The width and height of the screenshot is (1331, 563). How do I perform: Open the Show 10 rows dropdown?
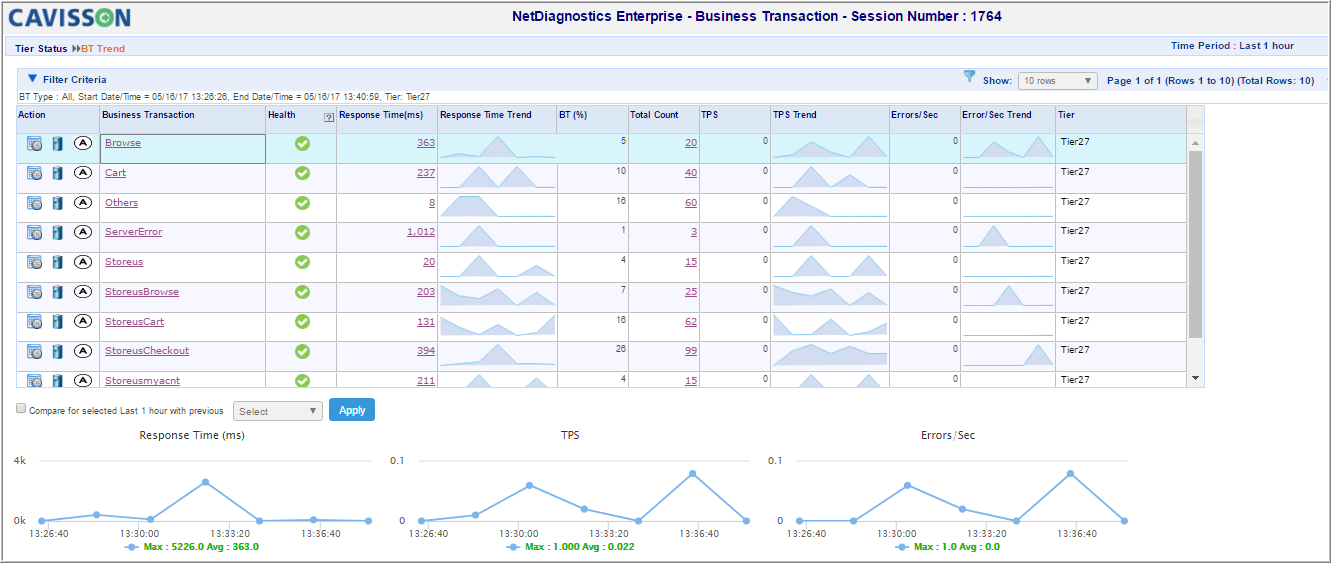point(1057,81)
